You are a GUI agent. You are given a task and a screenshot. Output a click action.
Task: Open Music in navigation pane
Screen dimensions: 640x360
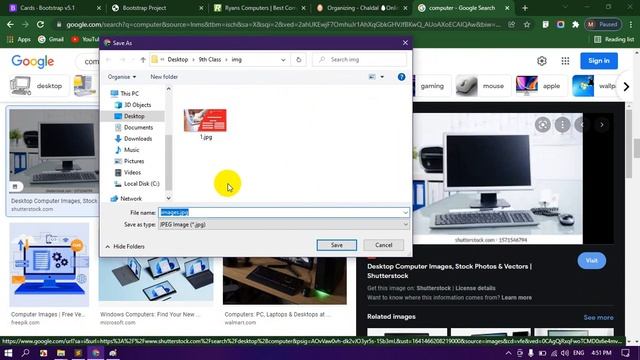tap(127, 150)
